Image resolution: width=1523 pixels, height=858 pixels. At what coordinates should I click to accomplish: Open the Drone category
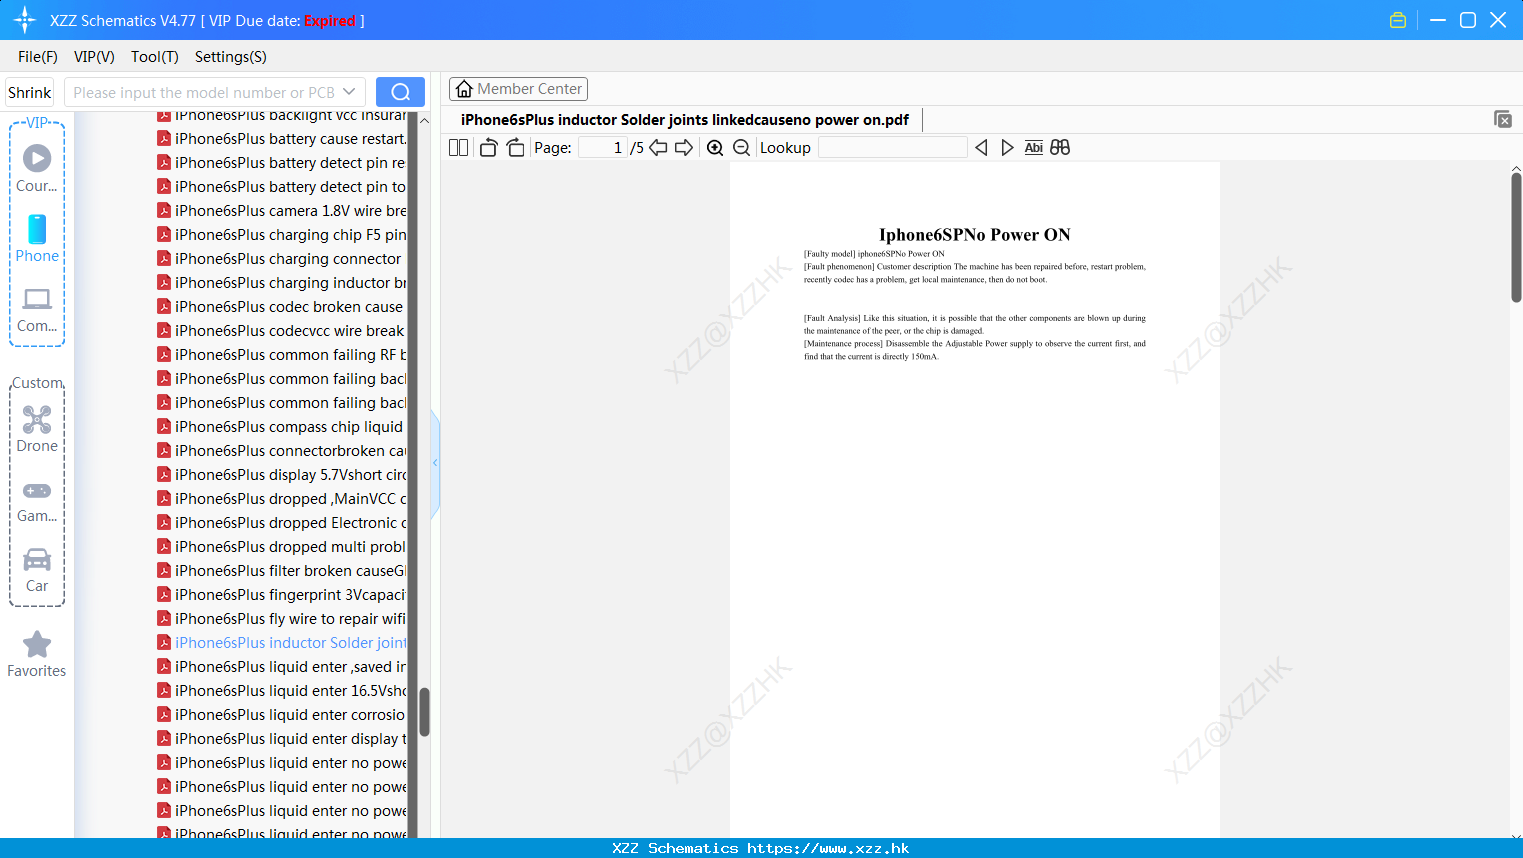pyautogui.click(x=37, y=429)
